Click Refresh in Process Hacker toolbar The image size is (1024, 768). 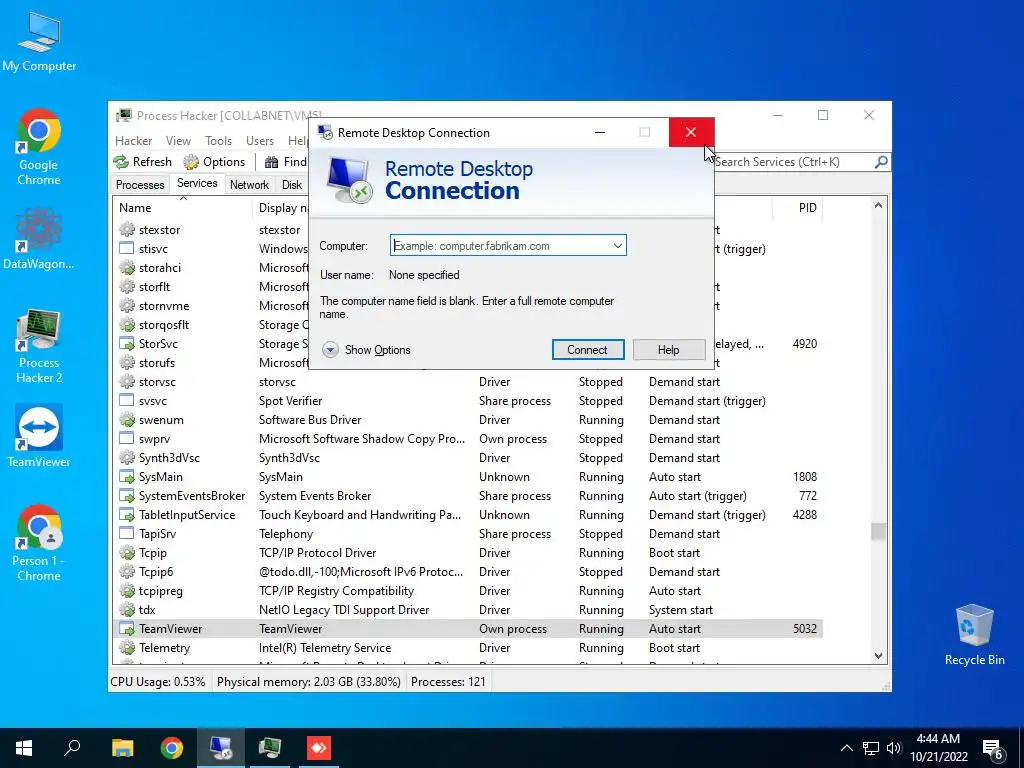(142, 162)
